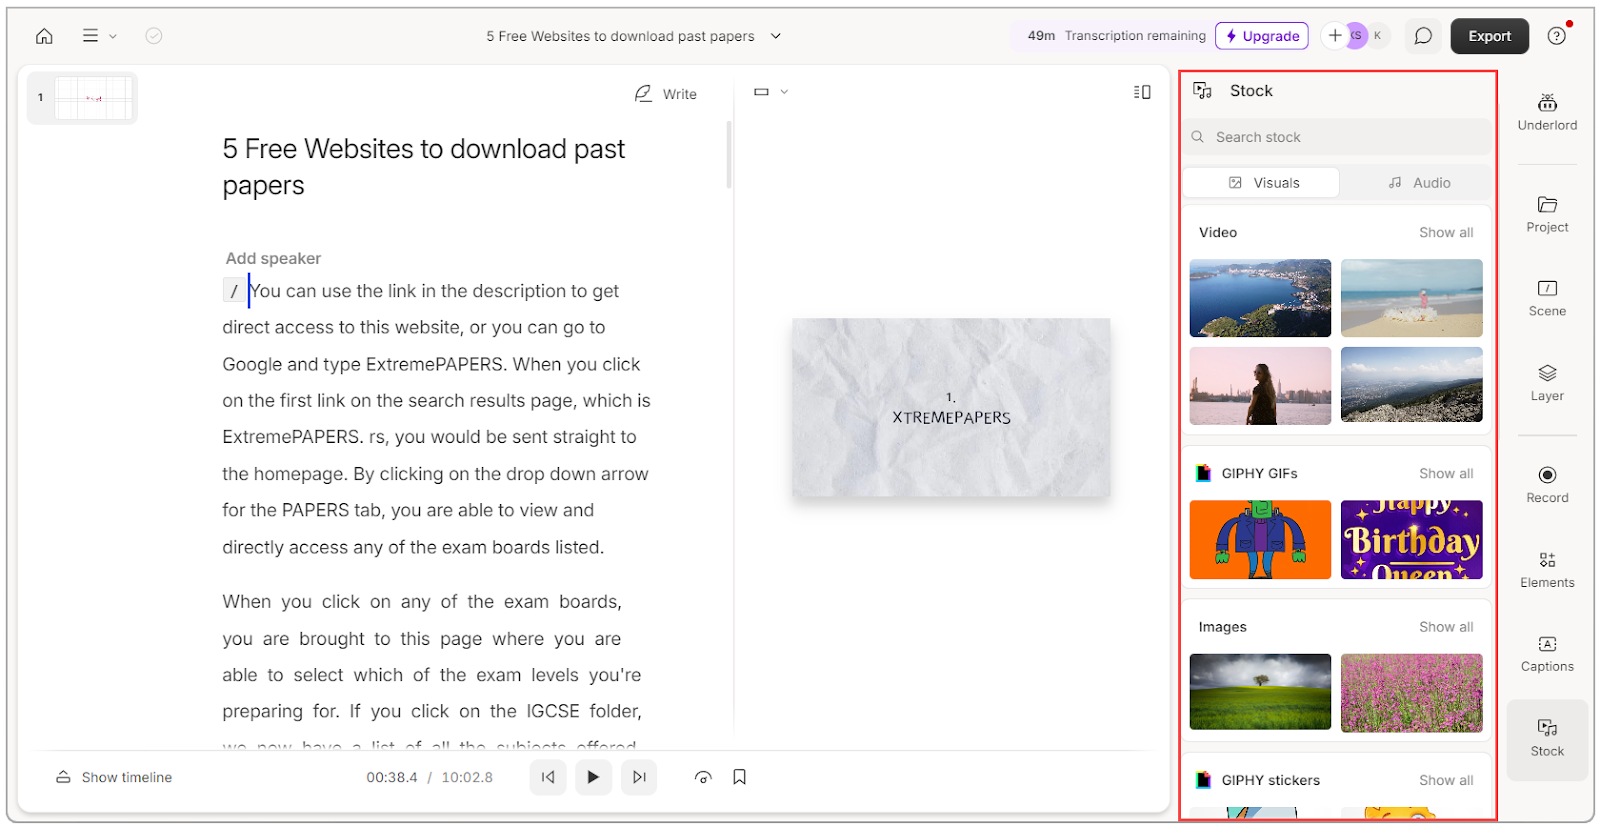
Task: Click Add speaker label
Action: pyautogui.click(x=273, y=258)
